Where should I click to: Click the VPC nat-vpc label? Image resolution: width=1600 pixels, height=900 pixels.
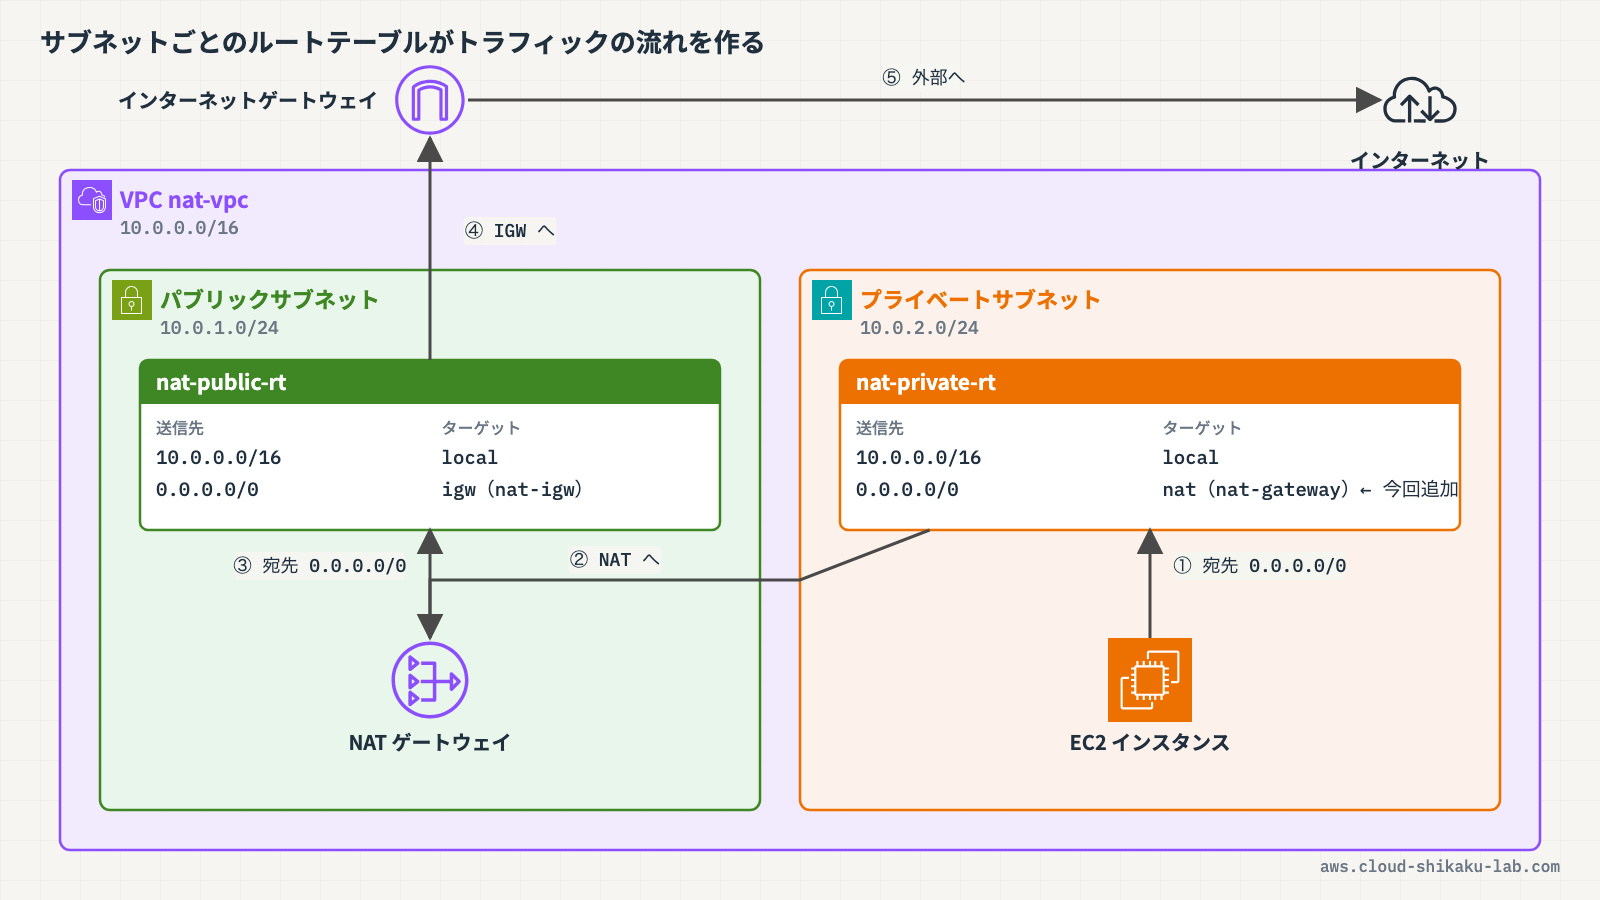coord(184,200)
